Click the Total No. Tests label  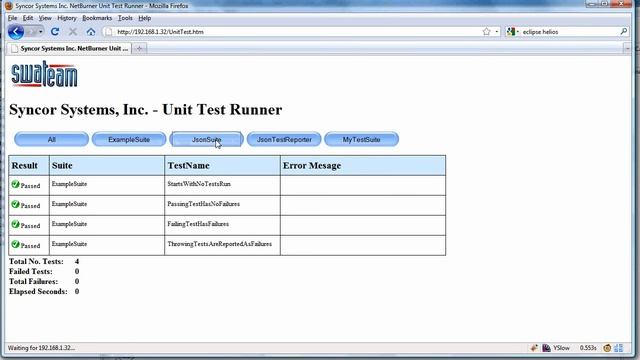[36, 261]
